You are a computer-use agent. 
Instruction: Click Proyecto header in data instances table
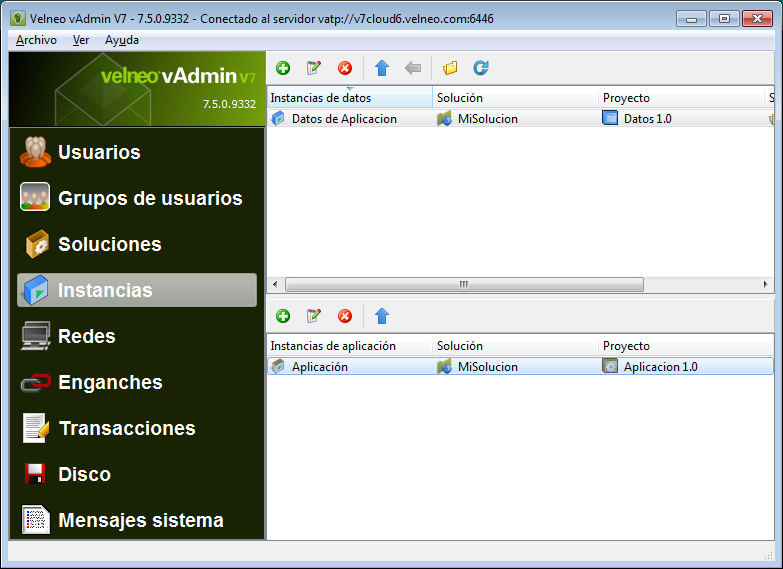point(681,97)
